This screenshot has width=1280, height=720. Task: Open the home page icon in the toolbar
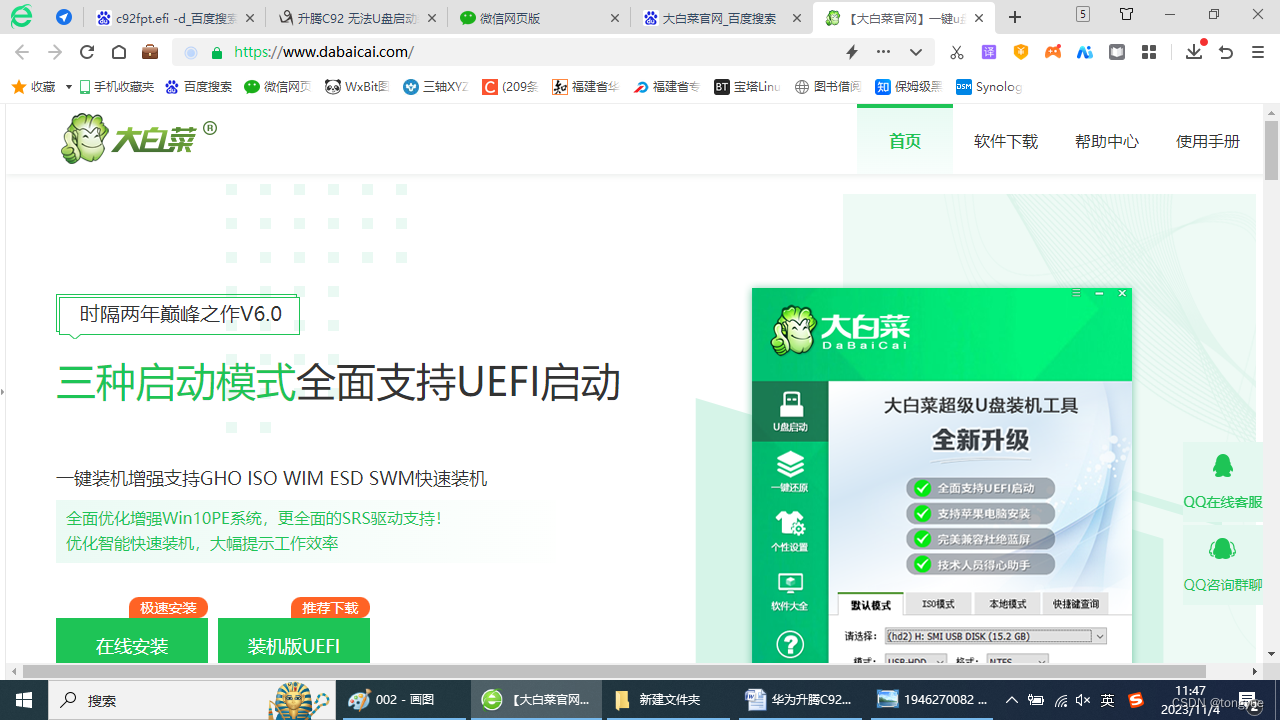118,52
